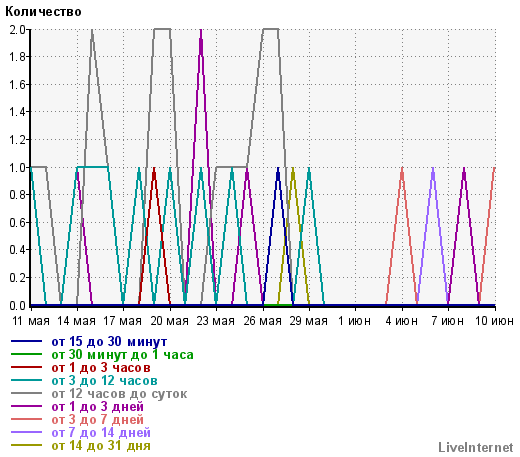
Task: Click the green legend line swatch
Action: pyautogui.click(x=26, y=354)
